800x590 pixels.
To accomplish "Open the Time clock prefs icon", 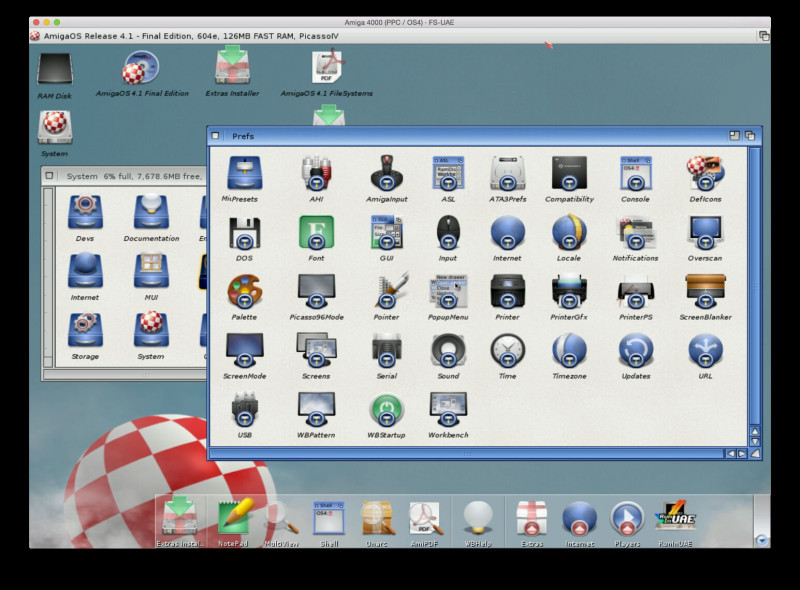I will 508,351.
